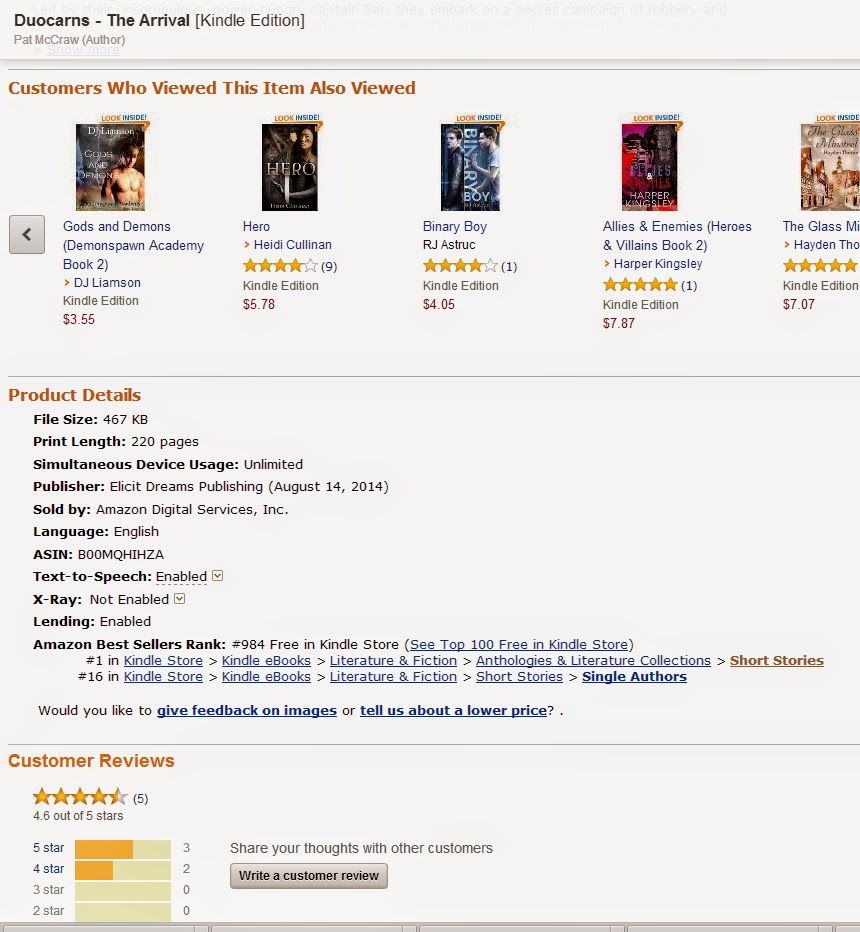This screenshot has width=860, height=932.
Task: Click the previous carousel arrow button
Action: (x=27, y=235)
